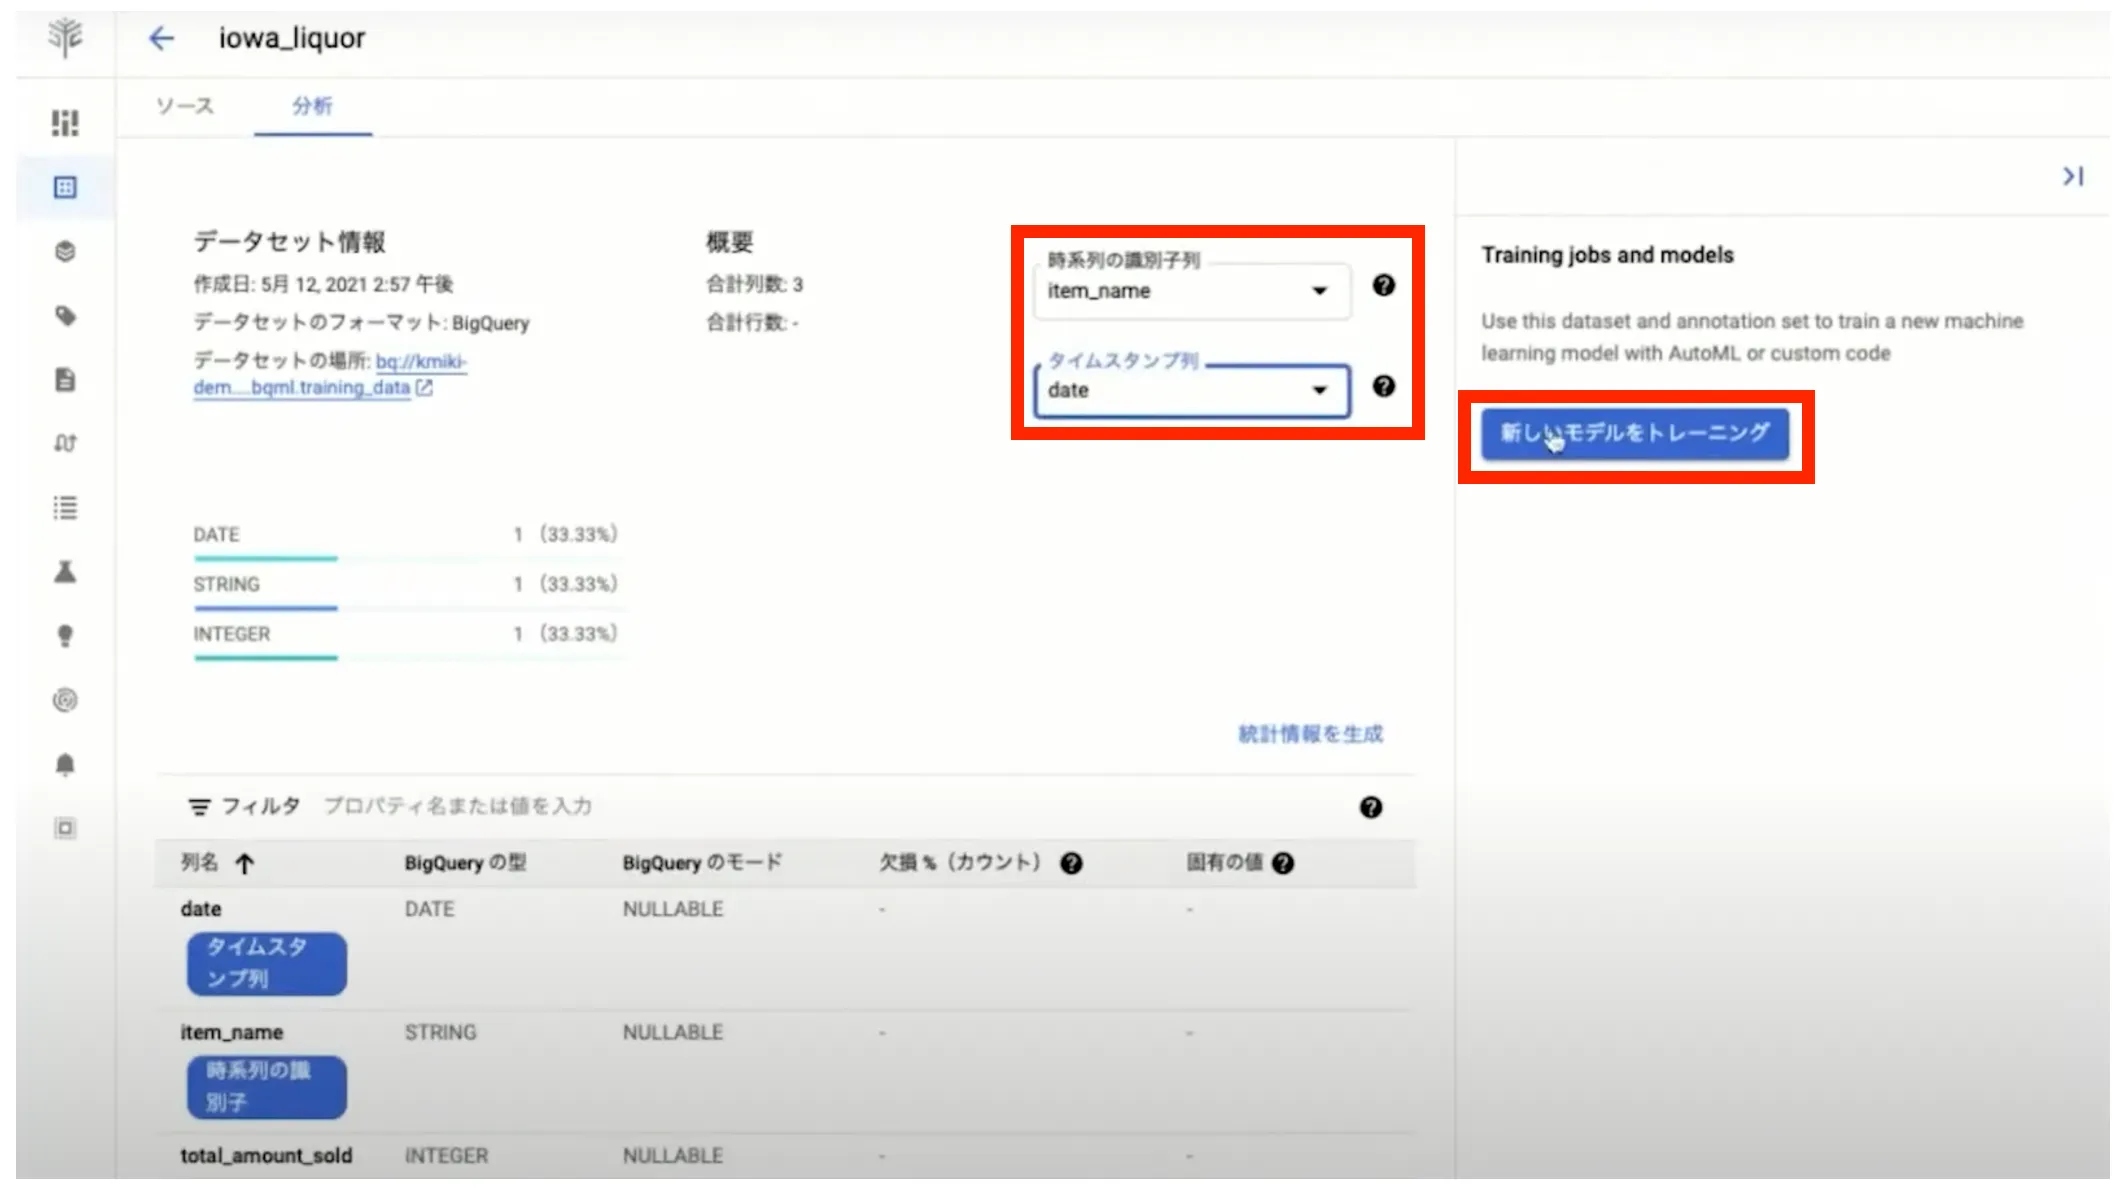
Task: Click the STRING type in item_name row
Action: pyautogui.click(x=440, y=1032)
